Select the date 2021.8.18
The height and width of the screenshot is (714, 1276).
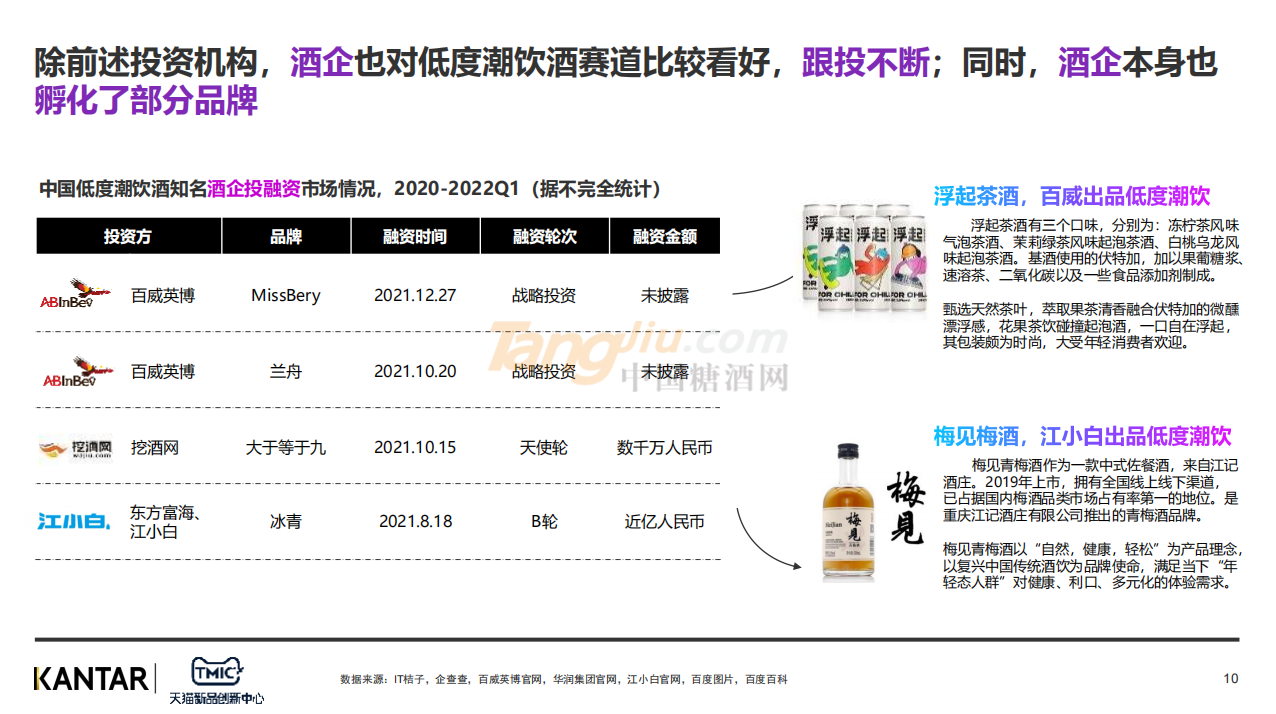click(x=415, y=521)
